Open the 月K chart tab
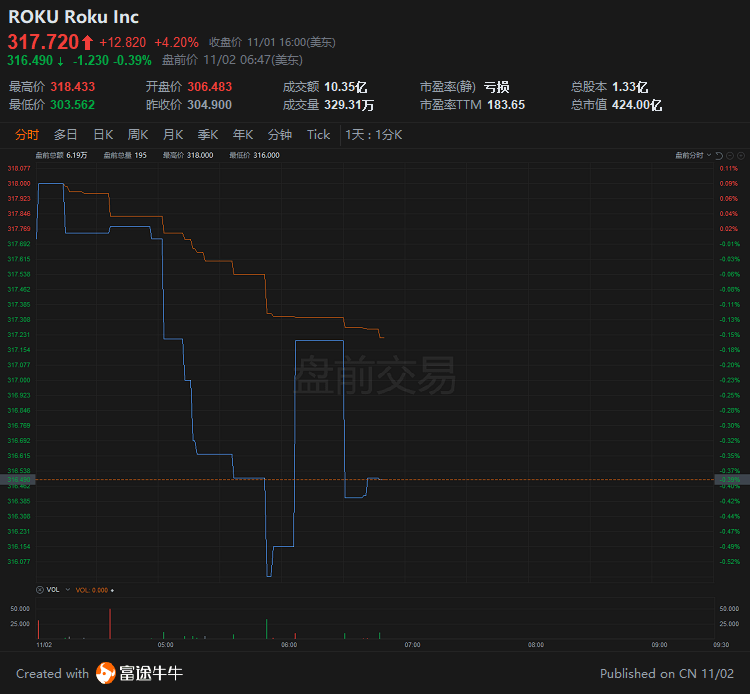 (173, 135)
